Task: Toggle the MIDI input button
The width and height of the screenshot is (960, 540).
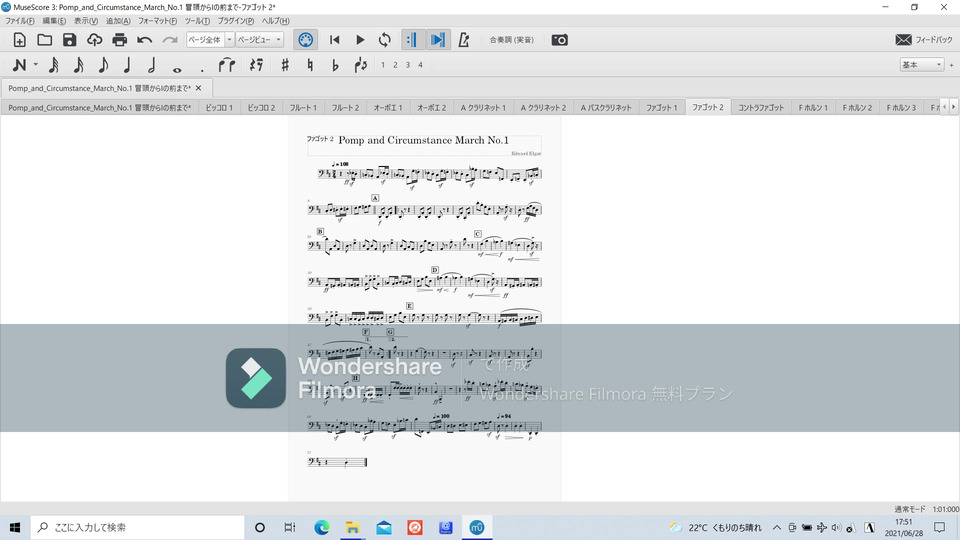Action: (306, 40)
